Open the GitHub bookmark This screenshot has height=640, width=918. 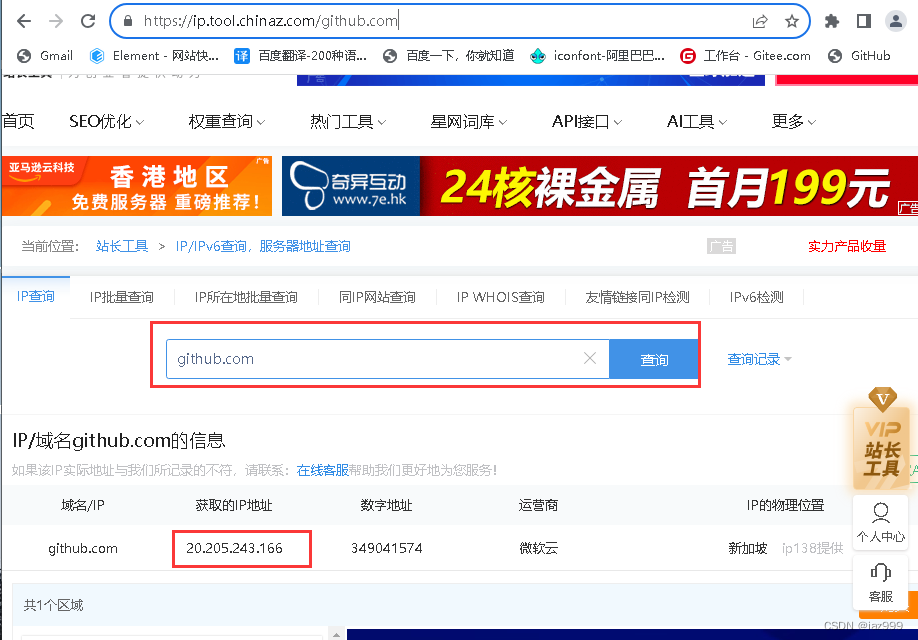point(859,56)
